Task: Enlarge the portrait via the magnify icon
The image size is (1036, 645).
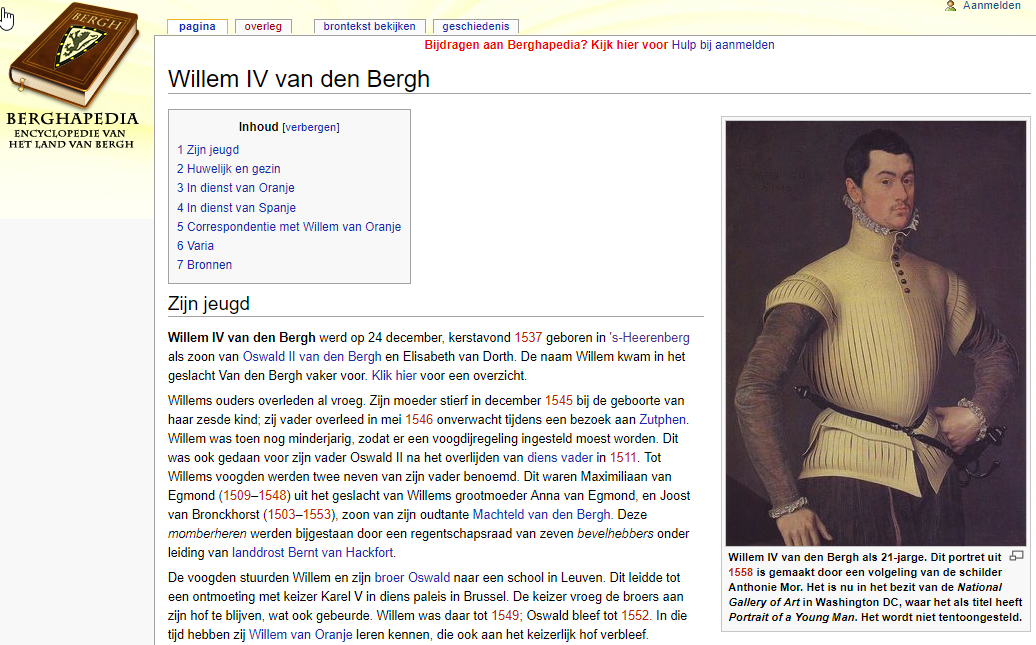Action: pyautogui.click(x=1017, y=556)
